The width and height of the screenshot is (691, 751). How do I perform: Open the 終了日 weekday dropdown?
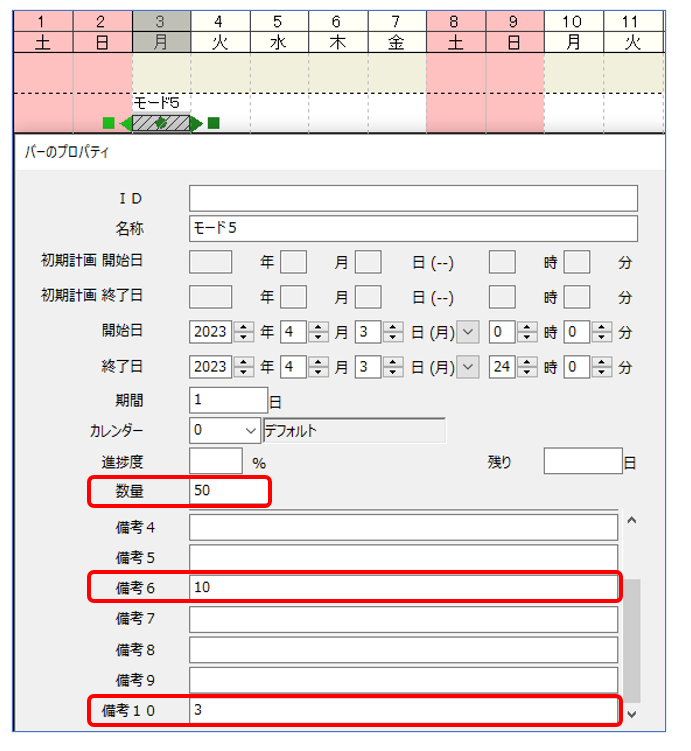click(x=467, y=367)
